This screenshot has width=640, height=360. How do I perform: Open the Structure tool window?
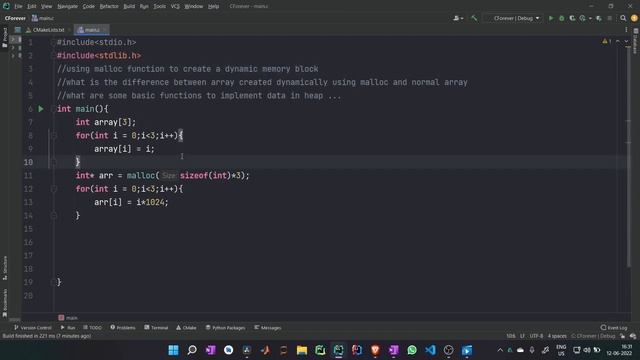click(5, 268)
